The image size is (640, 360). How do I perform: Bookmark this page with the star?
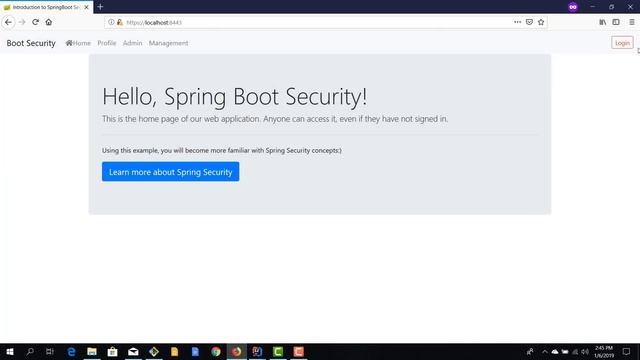tap(541, 22)
